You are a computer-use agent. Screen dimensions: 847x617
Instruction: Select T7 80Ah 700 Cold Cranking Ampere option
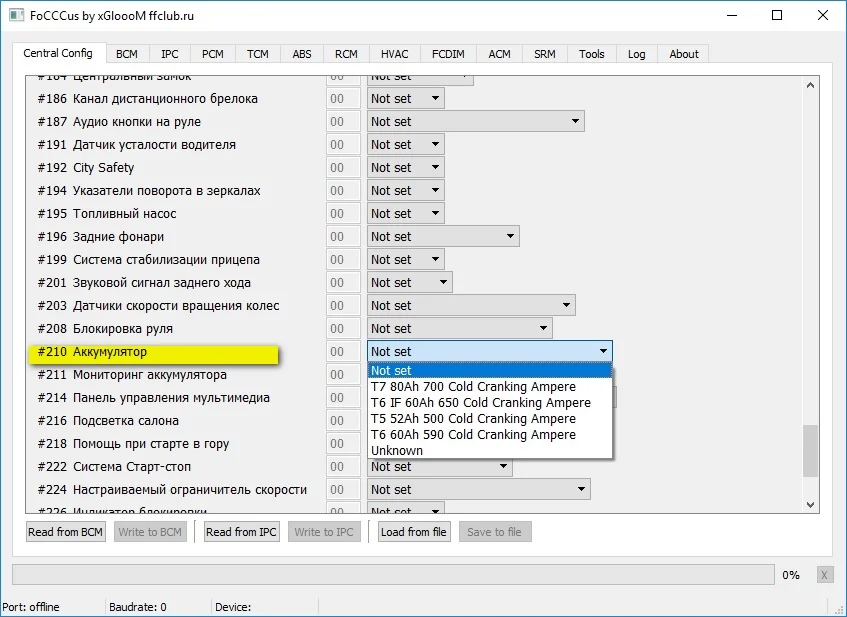[x=473, y=387]
